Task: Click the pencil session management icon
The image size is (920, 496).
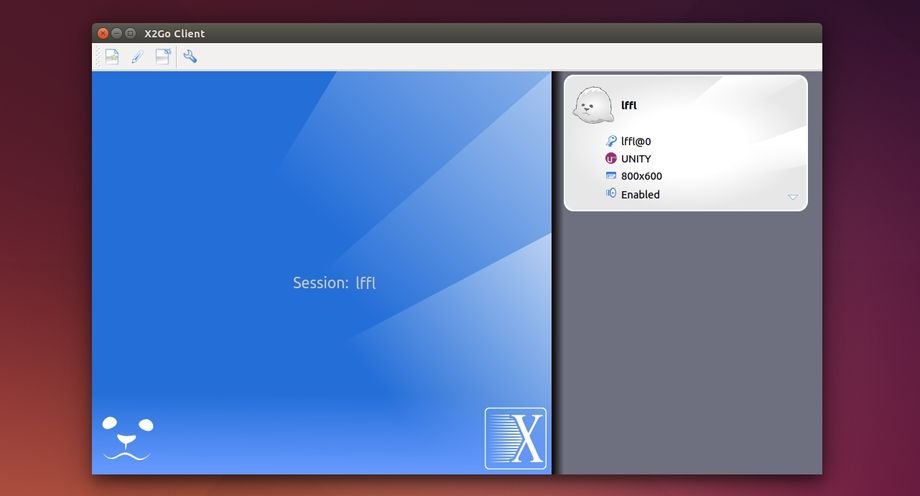Action: click(x=138, y=57)
